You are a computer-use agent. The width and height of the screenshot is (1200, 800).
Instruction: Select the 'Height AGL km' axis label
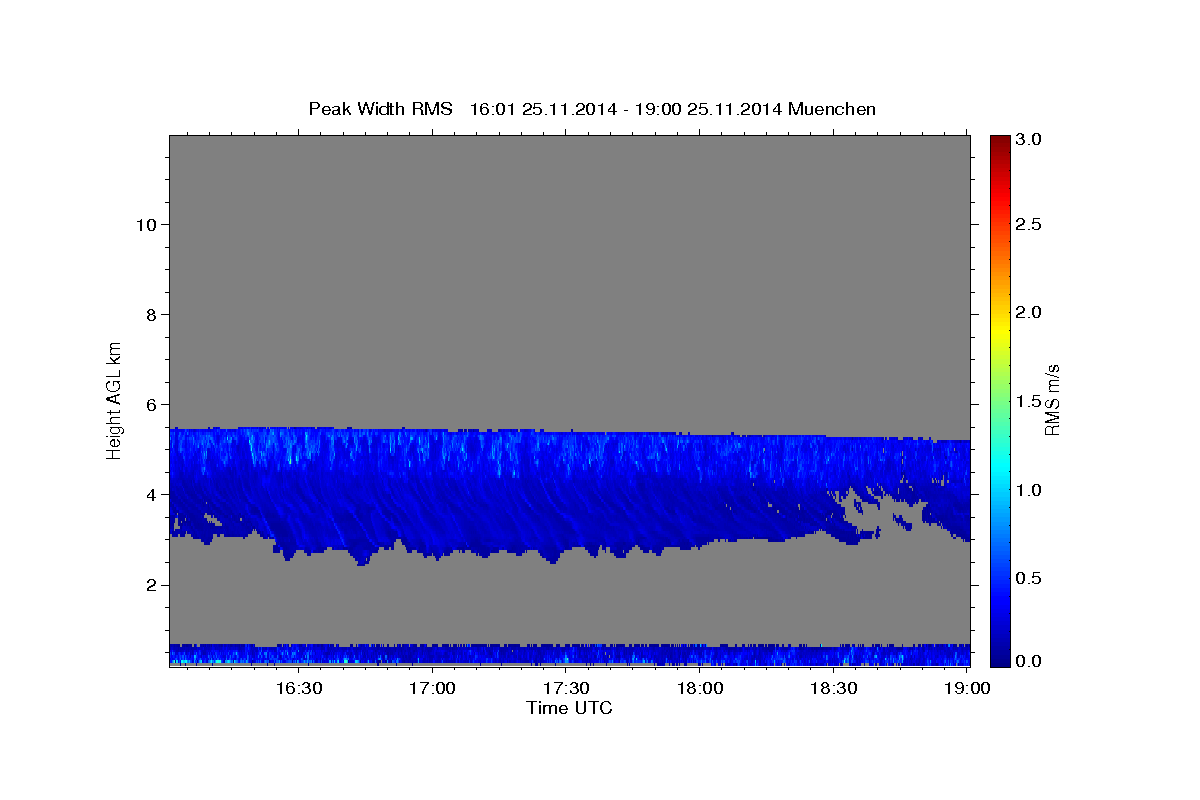tap(115, 400)
